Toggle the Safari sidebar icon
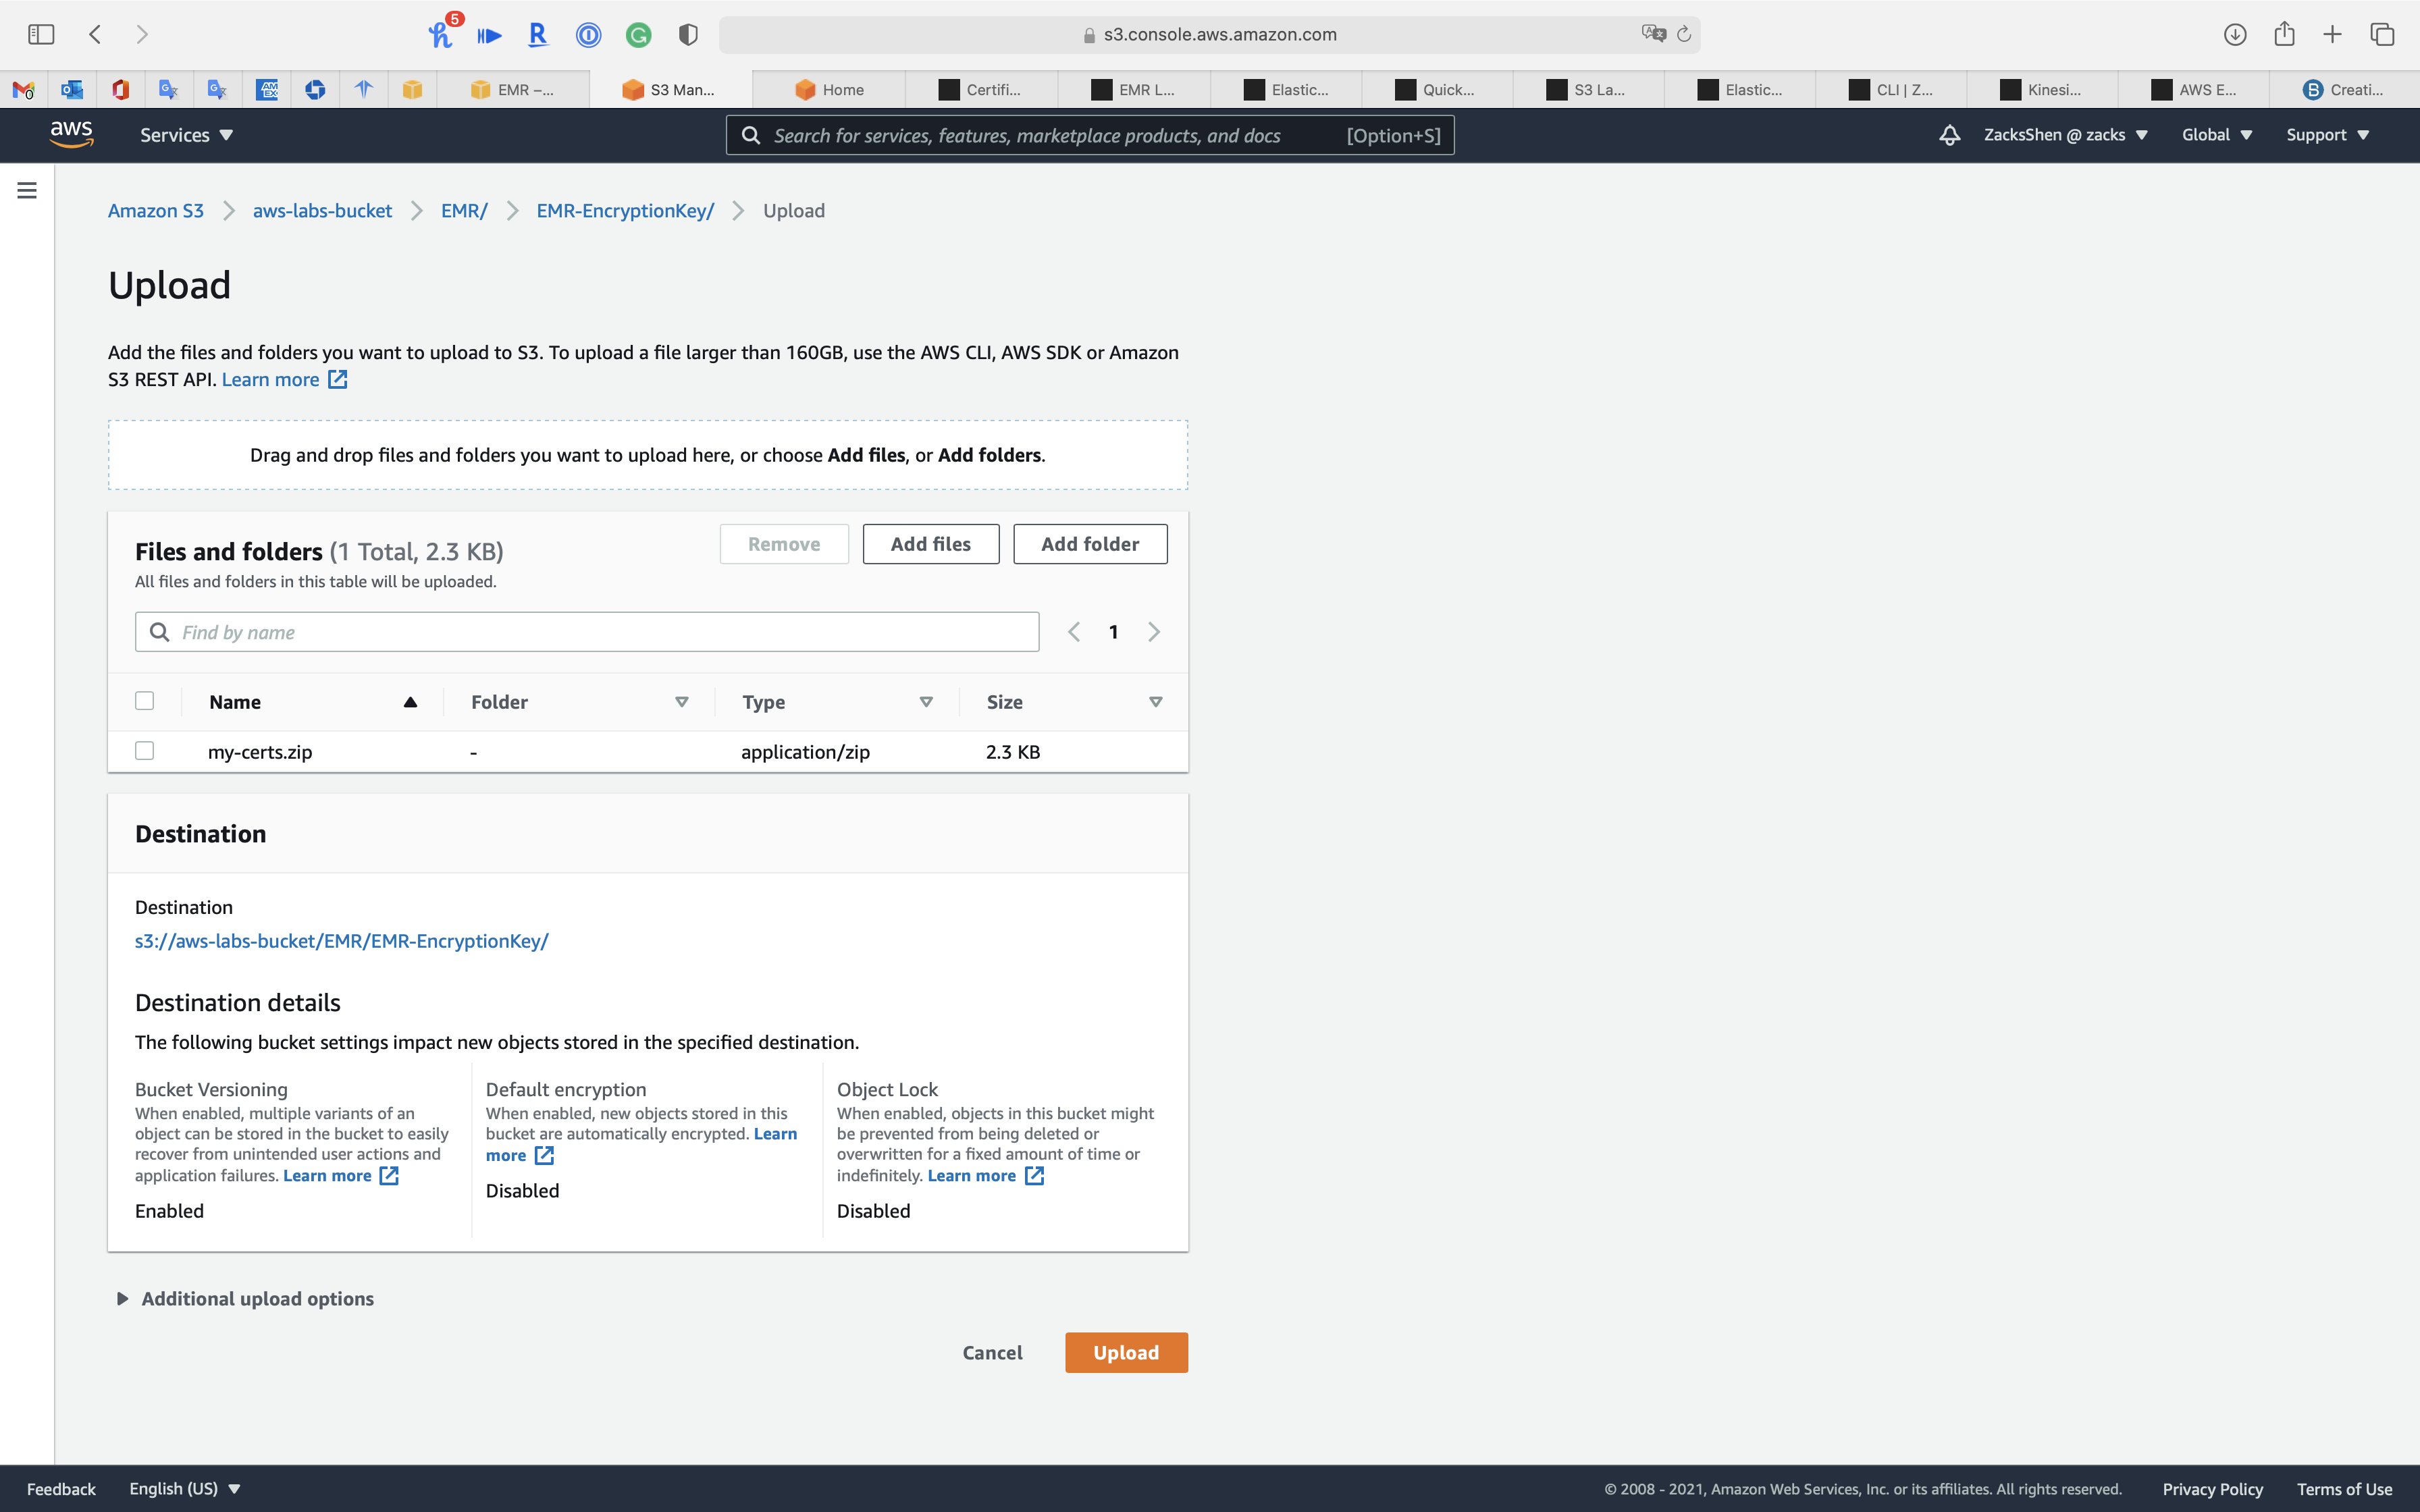The image size is (2420, 1512). 41,34
